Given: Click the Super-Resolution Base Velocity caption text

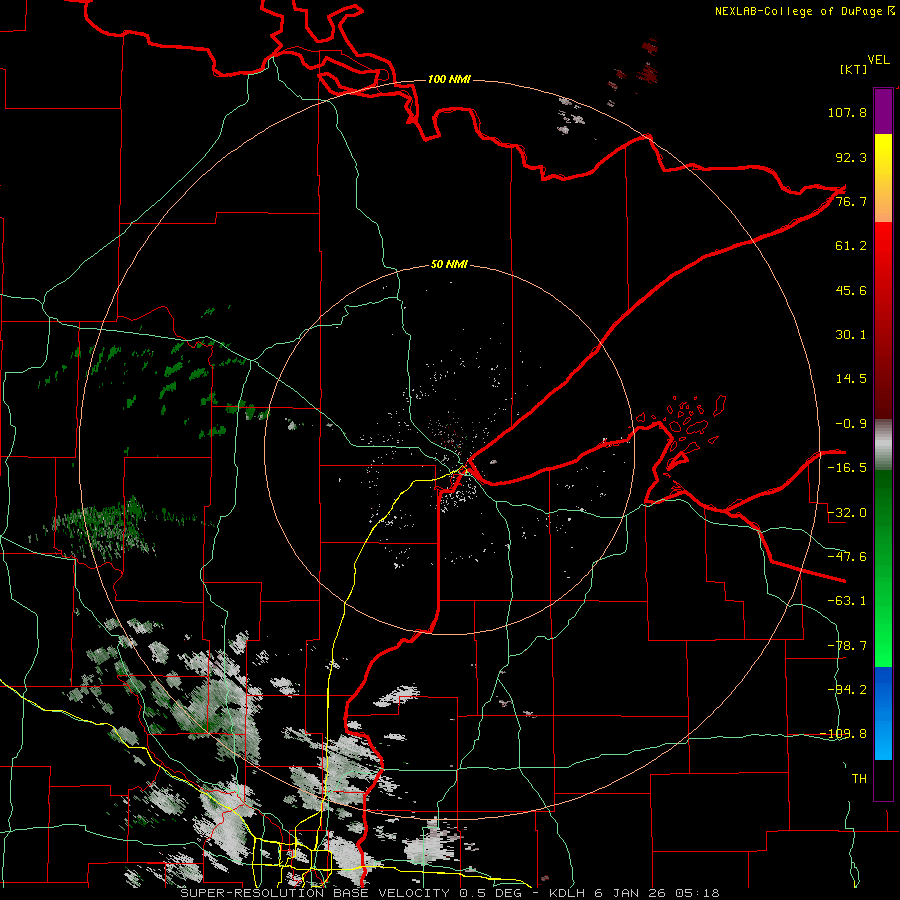Looking at the screenshot, I should pos(450,893).
